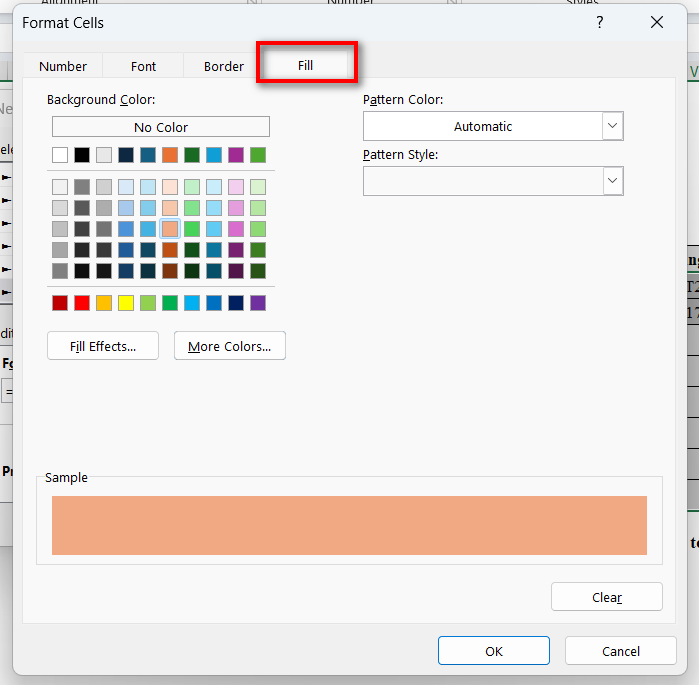Close the Format Cells dialog

(657, 22)
